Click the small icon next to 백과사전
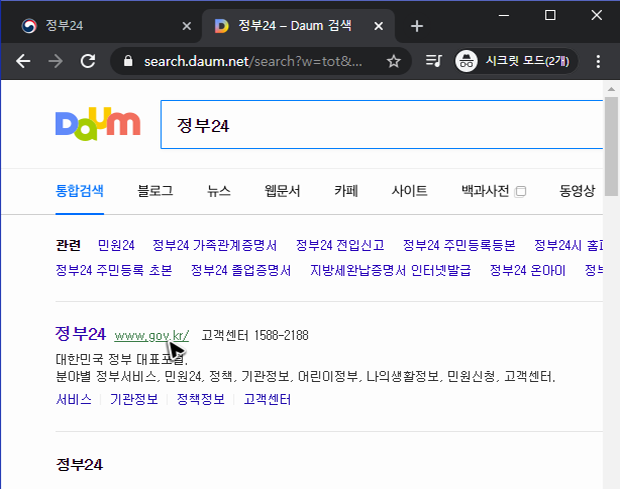The width and height of the screenshot is (620, 489). [x=520, y=192]
